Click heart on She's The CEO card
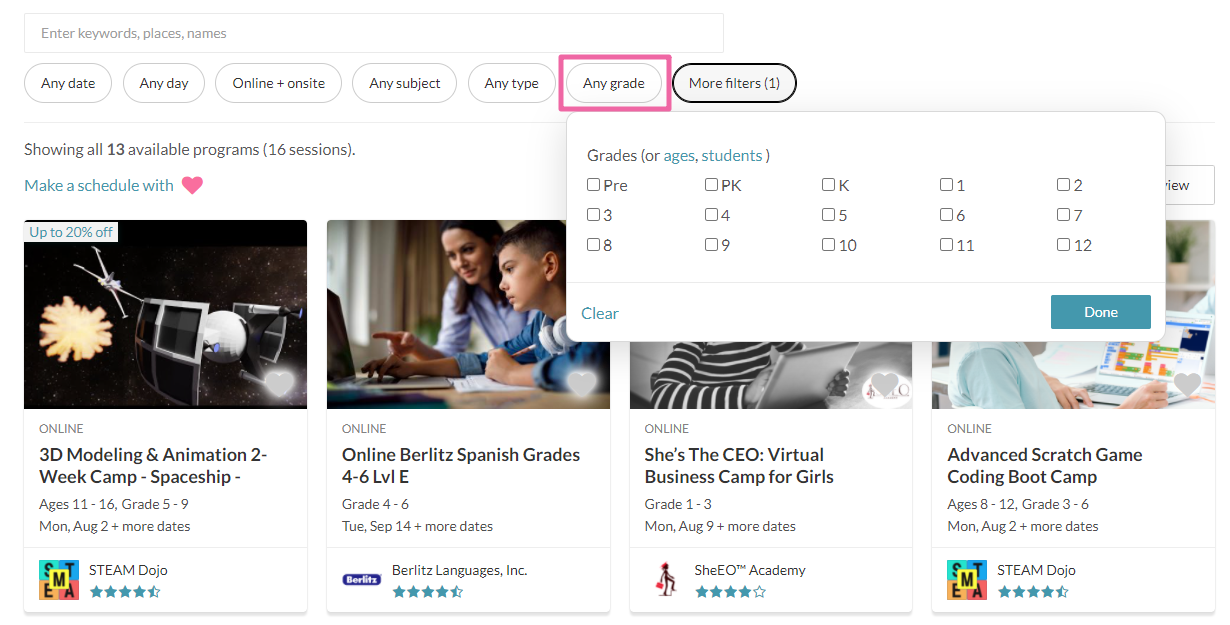1230x625 pixels. coord(884,384)
